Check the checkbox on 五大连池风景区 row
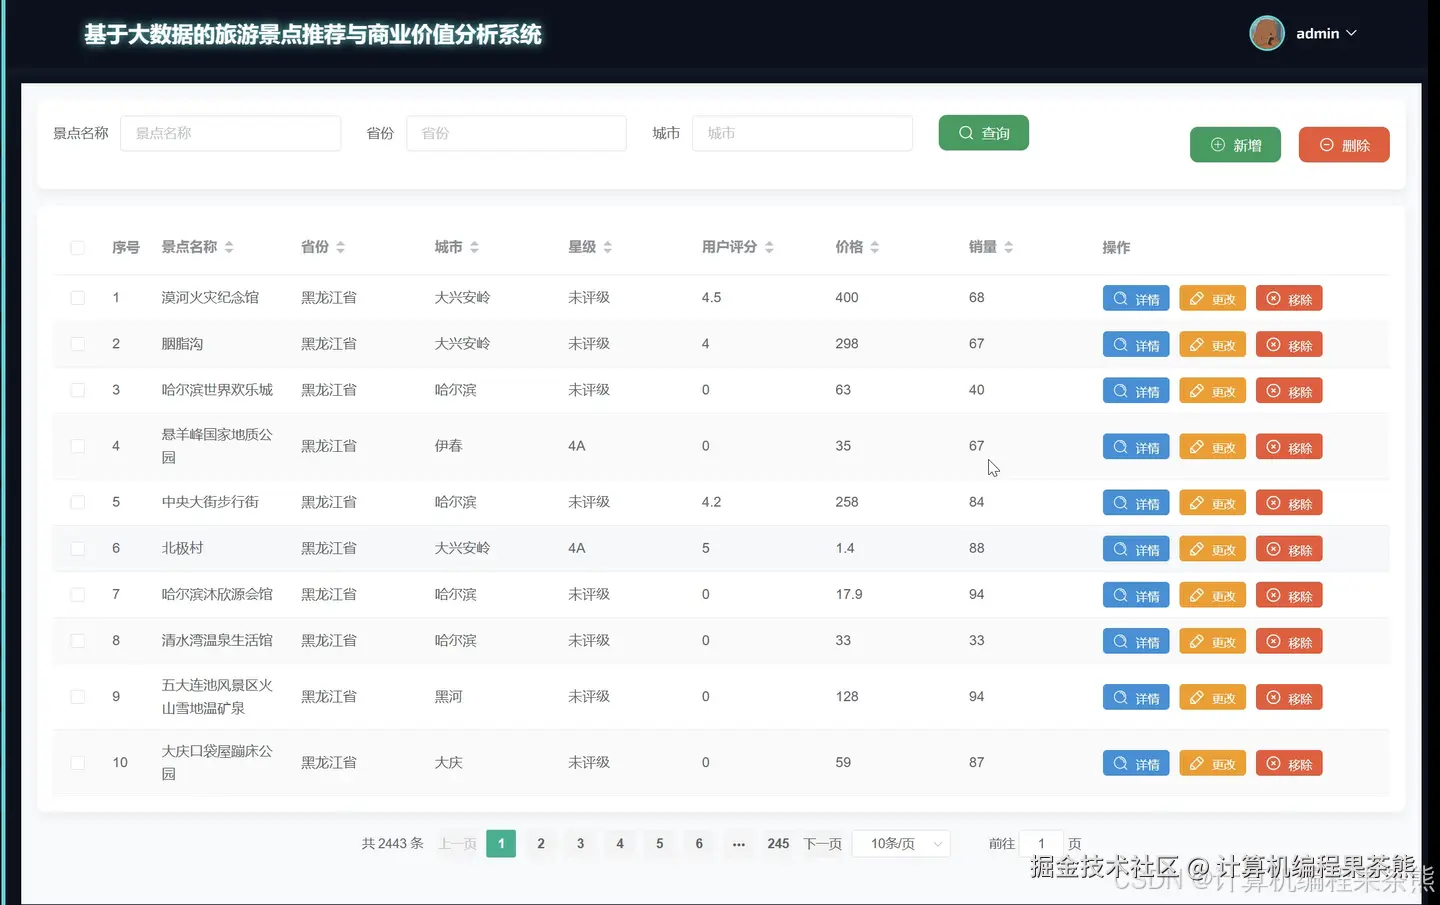1440x905 pixels. pyautogui.click(x=77, y=696)
